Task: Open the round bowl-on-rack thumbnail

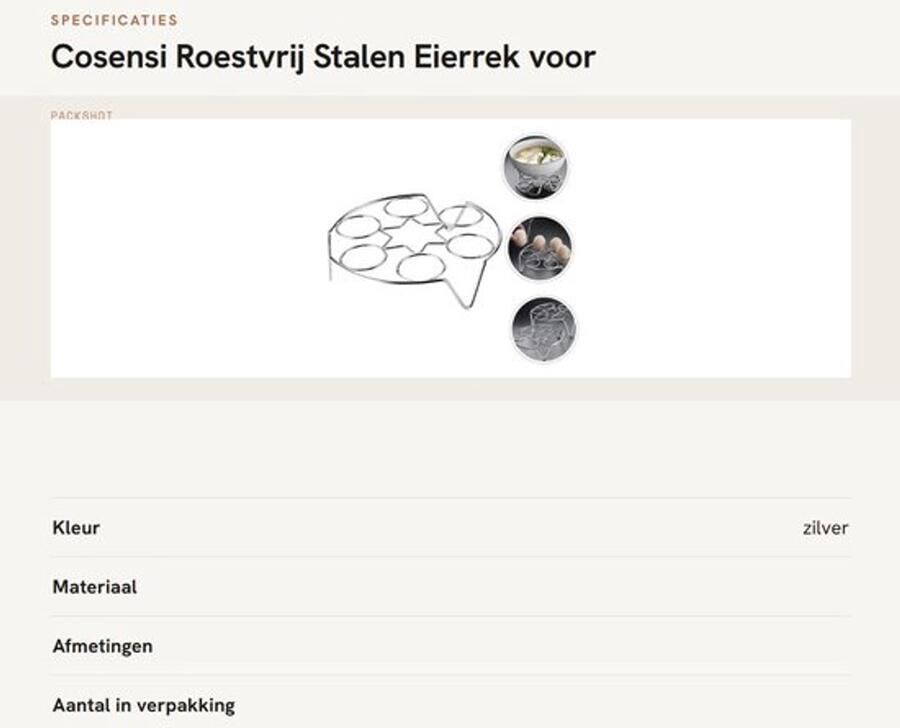Action: pos(536,166)
